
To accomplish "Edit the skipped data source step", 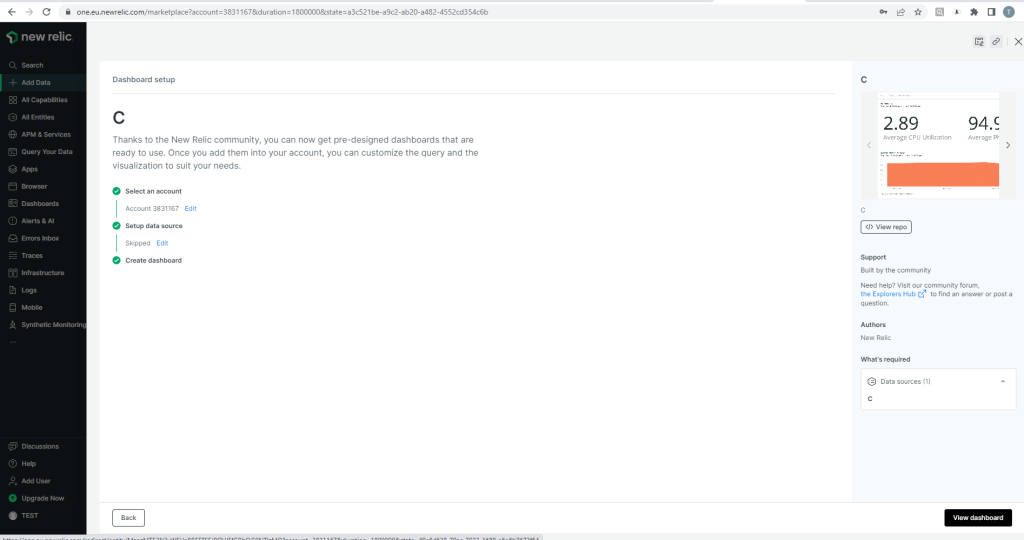I will tap(162, 244).
